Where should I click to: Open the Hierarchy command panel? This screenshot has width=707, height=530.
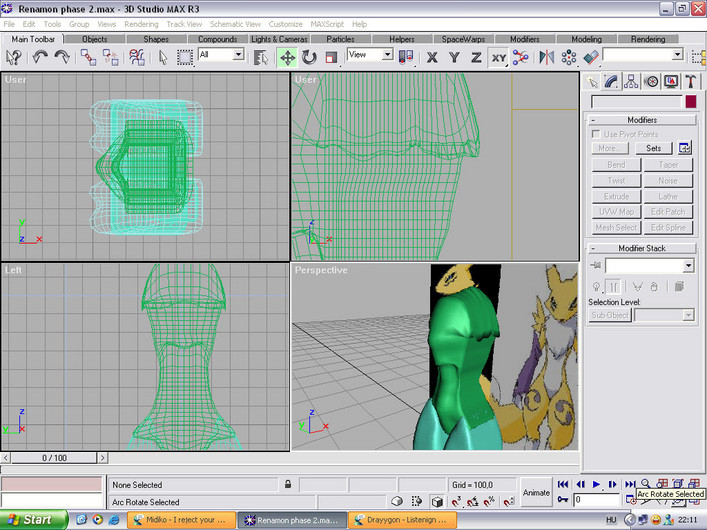[x=631, y=82]
